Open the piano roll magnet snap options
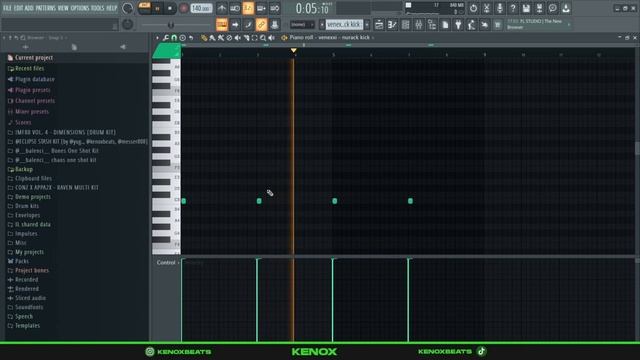The image size is (640, 360). (174, 38)
